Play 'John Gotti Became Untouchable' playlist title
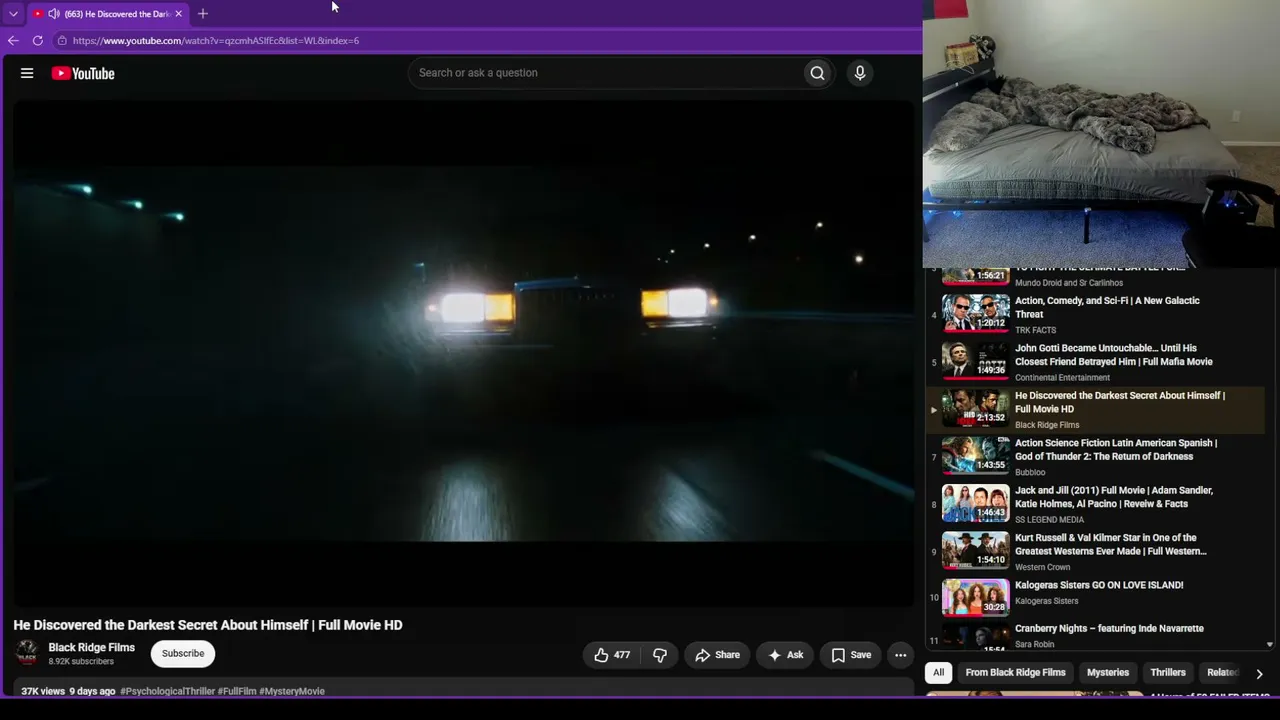The image size is (1280, 720). tap(1114, 355)
